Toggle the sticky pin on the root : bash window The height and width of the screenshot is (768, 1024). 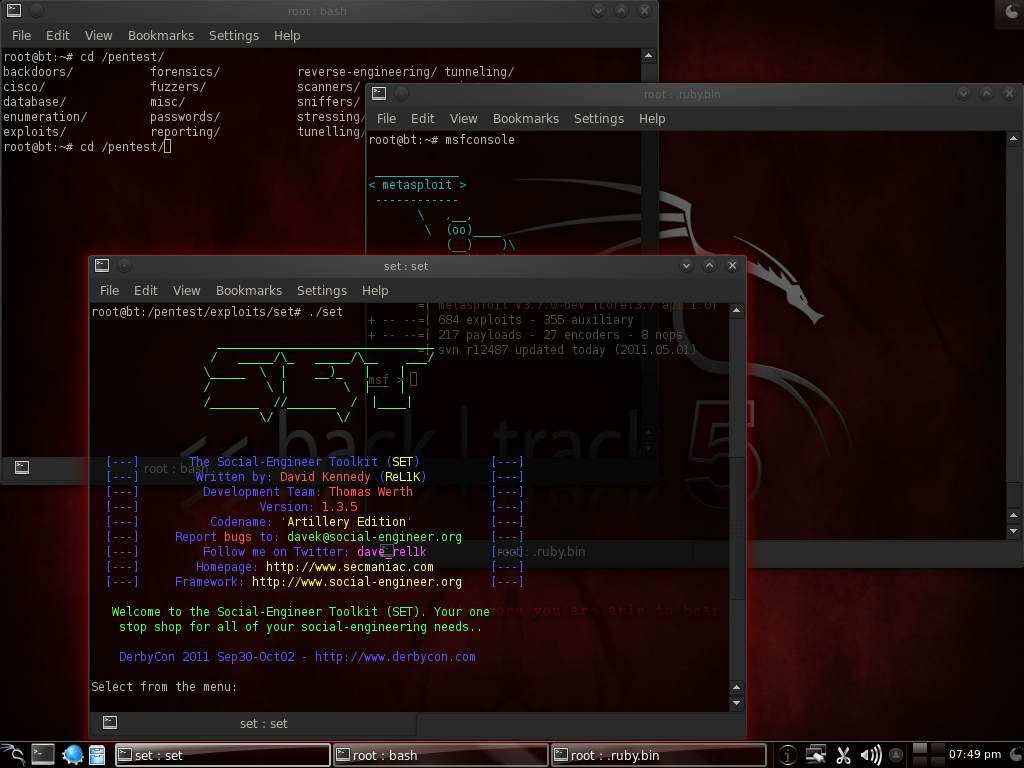(x=37, y=10)
